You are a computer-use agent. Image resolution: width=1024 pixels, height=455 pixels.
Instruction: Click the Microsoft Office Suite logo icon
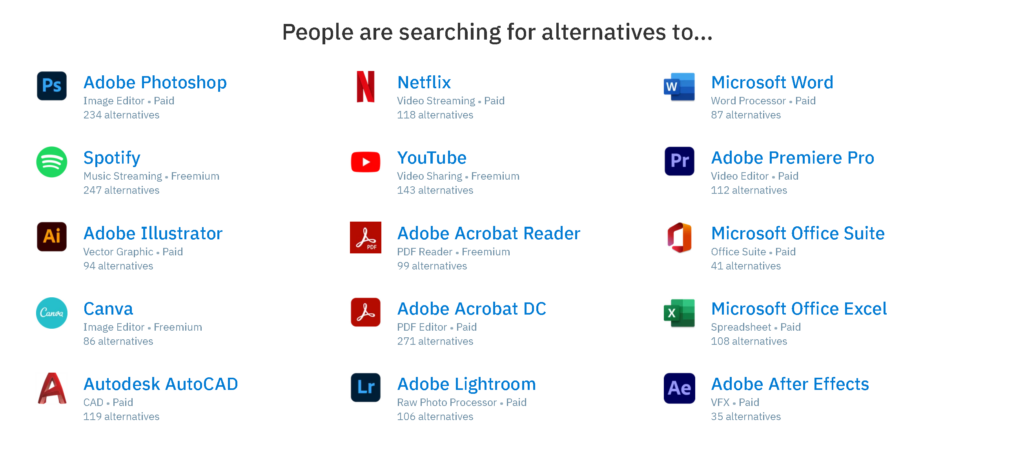pos(679,237)
